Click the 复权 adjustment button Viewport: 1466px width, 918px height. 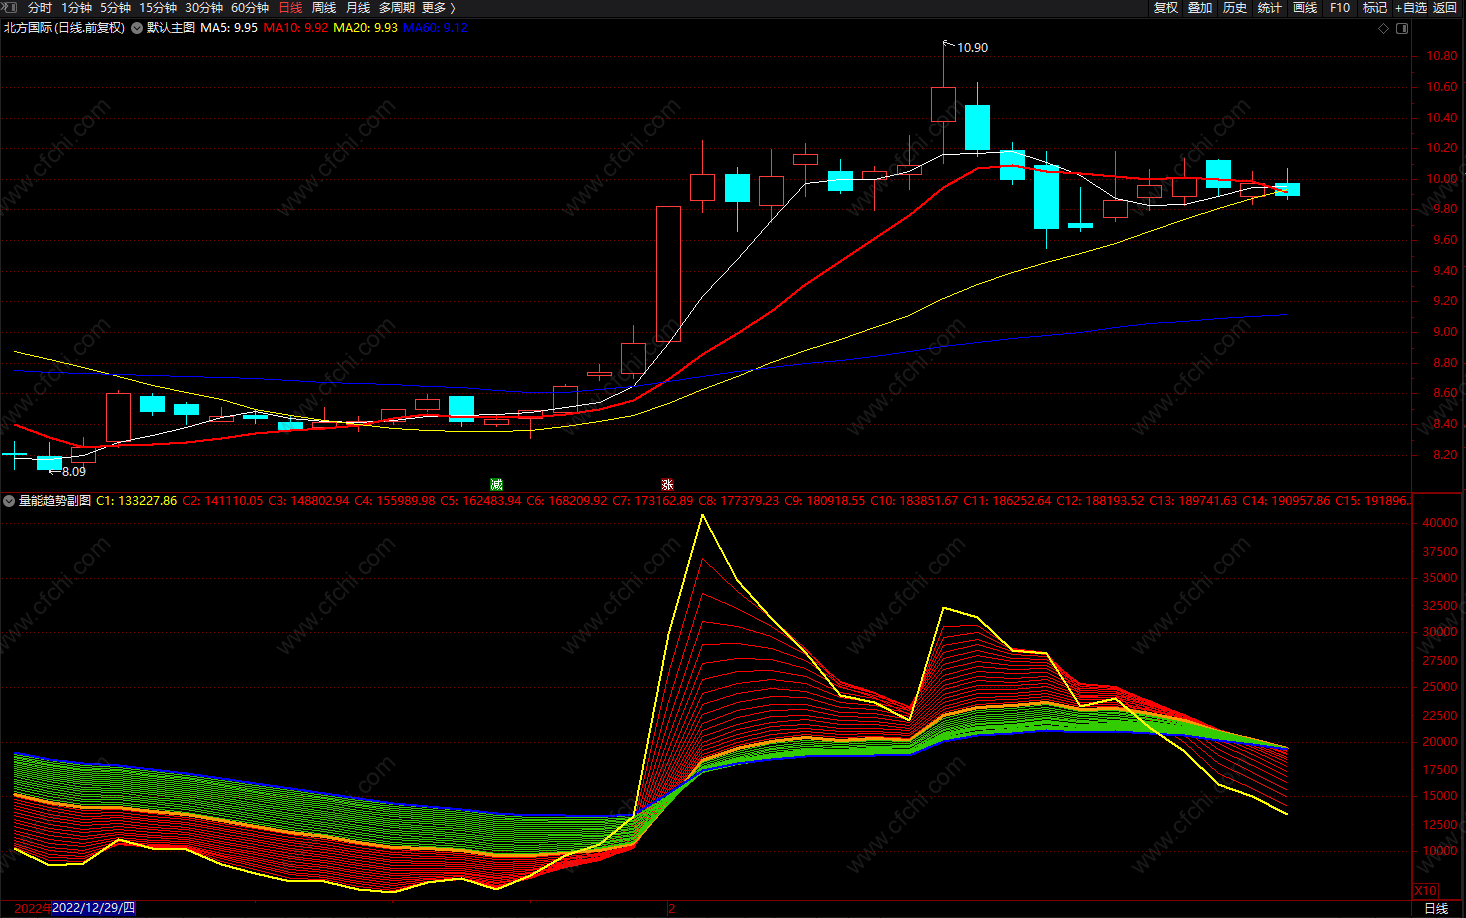[x=1166, y=7]
